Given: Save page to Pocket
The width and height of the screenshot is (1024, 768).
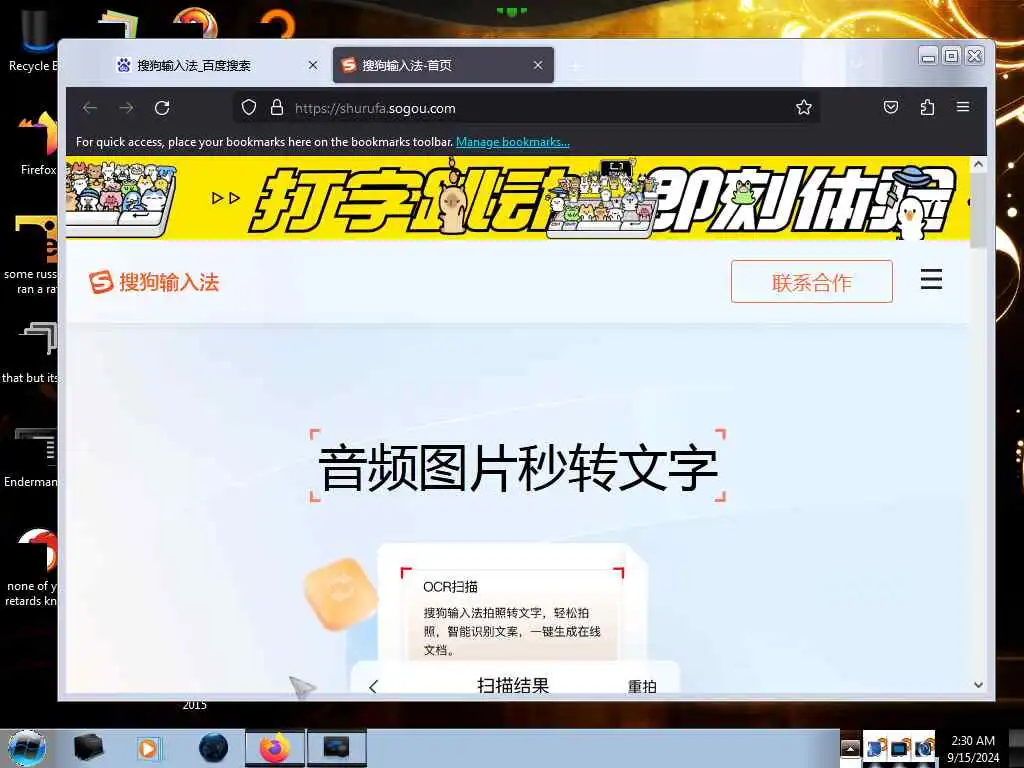Looking at the screenshot, I should point(891,107).
